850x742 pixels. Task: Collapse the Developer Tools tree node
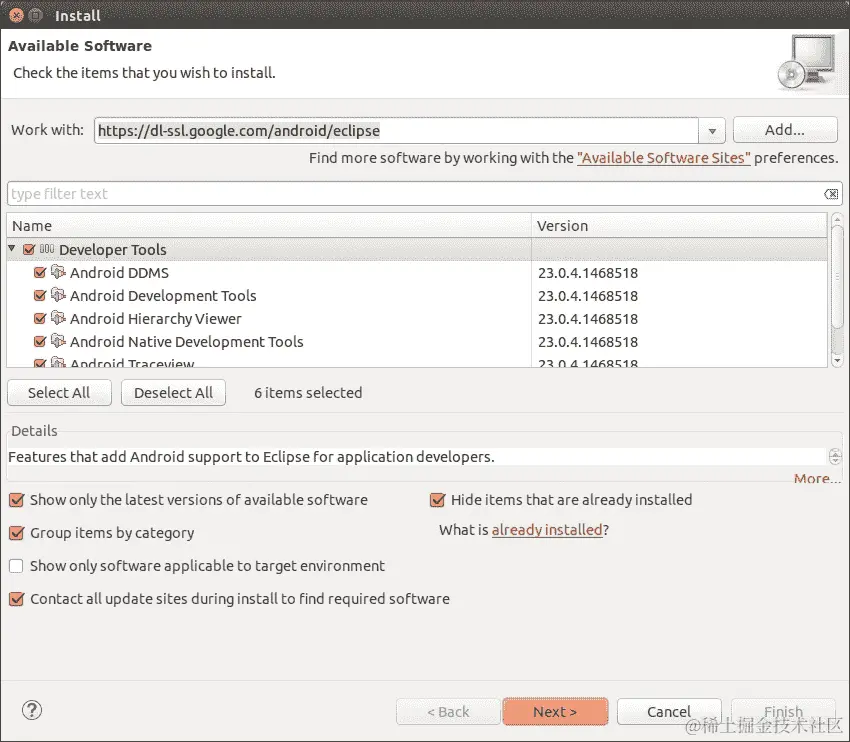[x=12, y=248]
